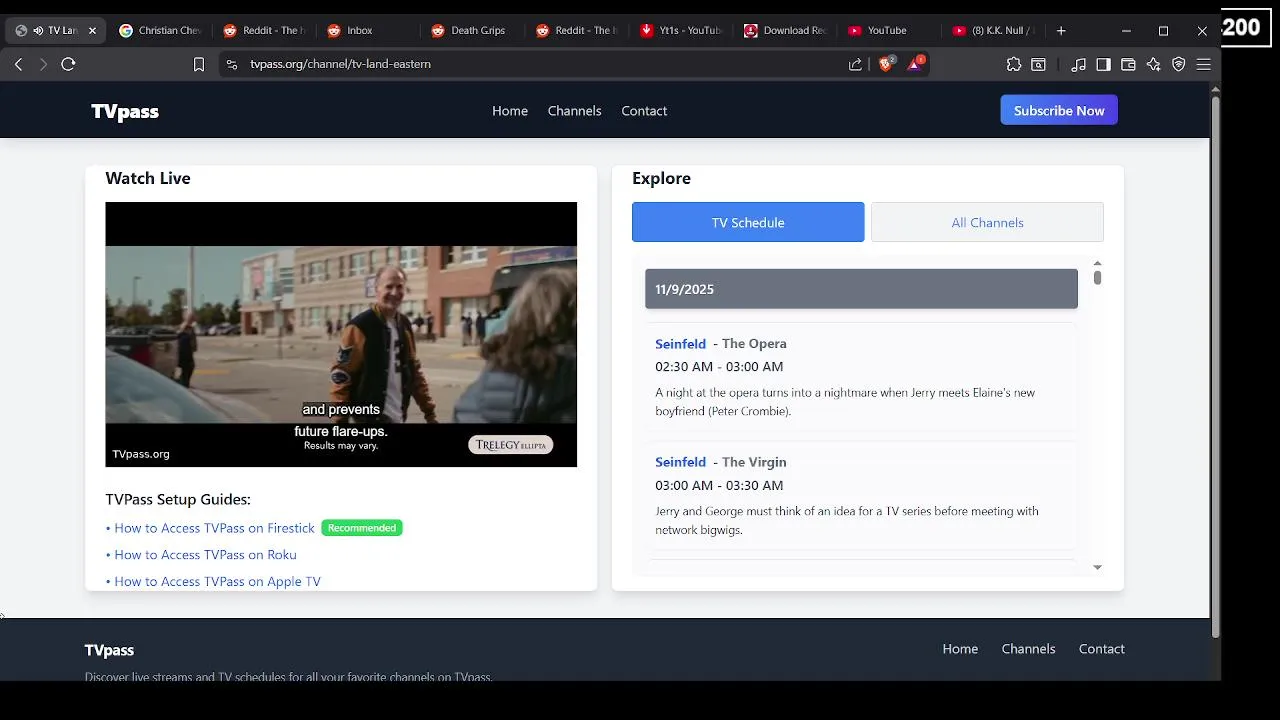This screenshot has width=1280, height=720.
Task: Click the address bar URL field
Action: 540,64
